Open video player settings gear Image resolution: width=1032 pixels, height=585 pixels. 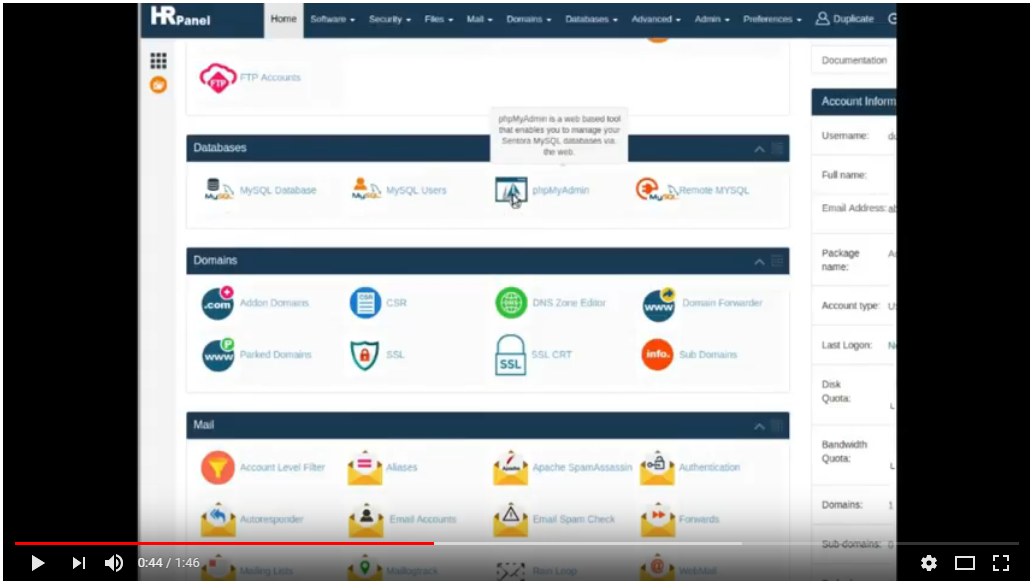coord(929,563)
